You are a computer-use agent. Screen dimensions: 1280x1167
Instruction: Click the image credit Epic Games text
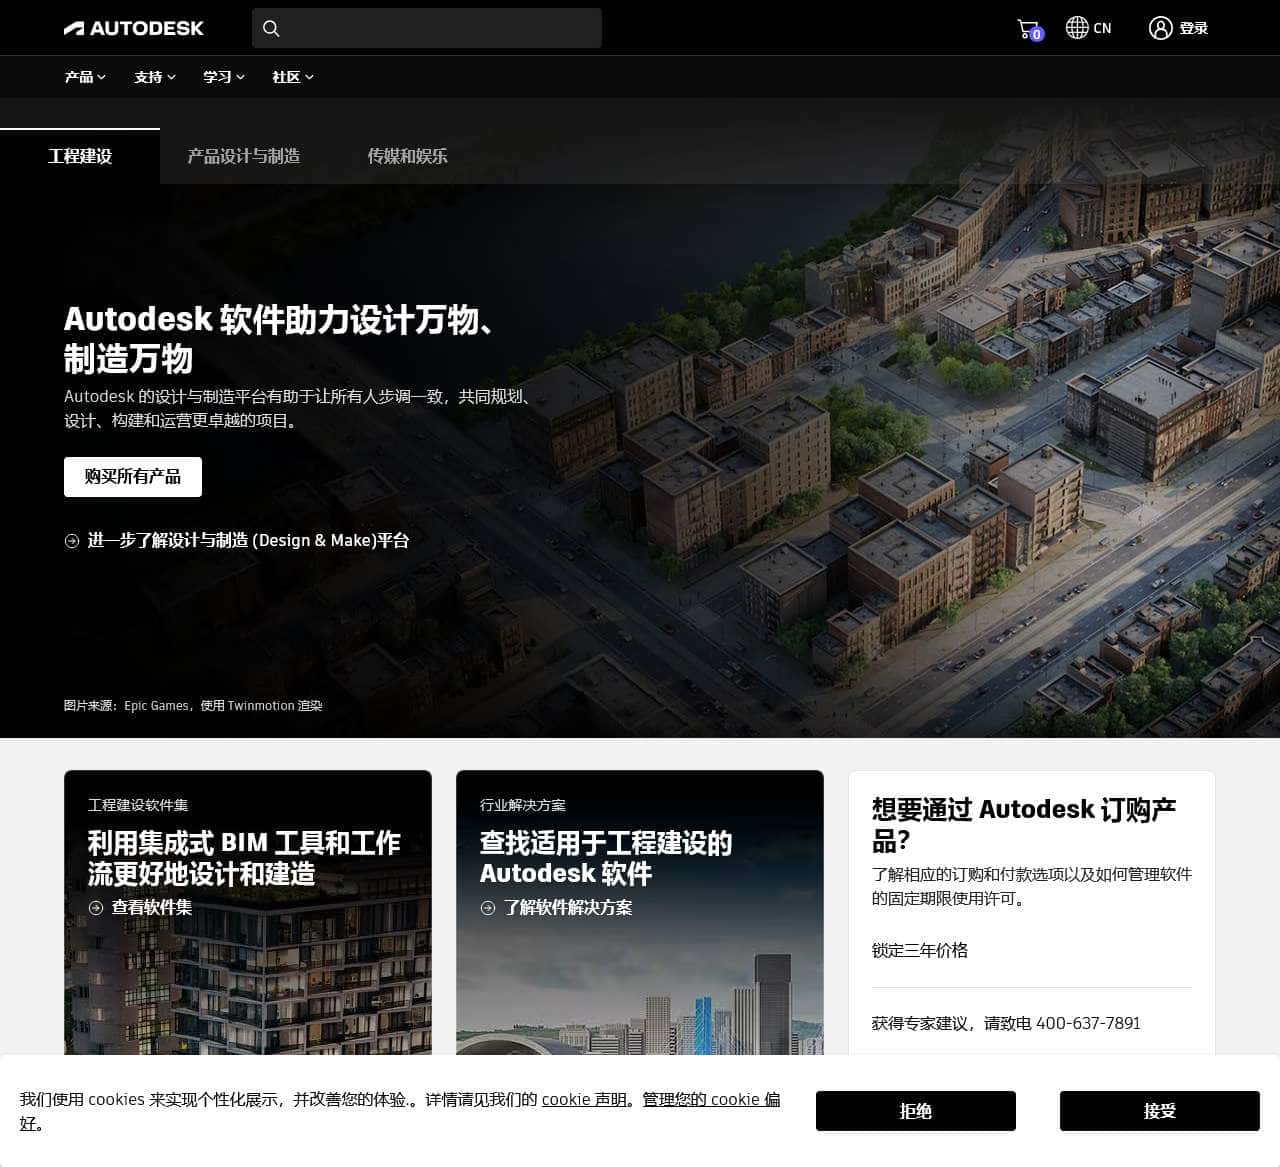pyautogui.click(x=193, y=706)
